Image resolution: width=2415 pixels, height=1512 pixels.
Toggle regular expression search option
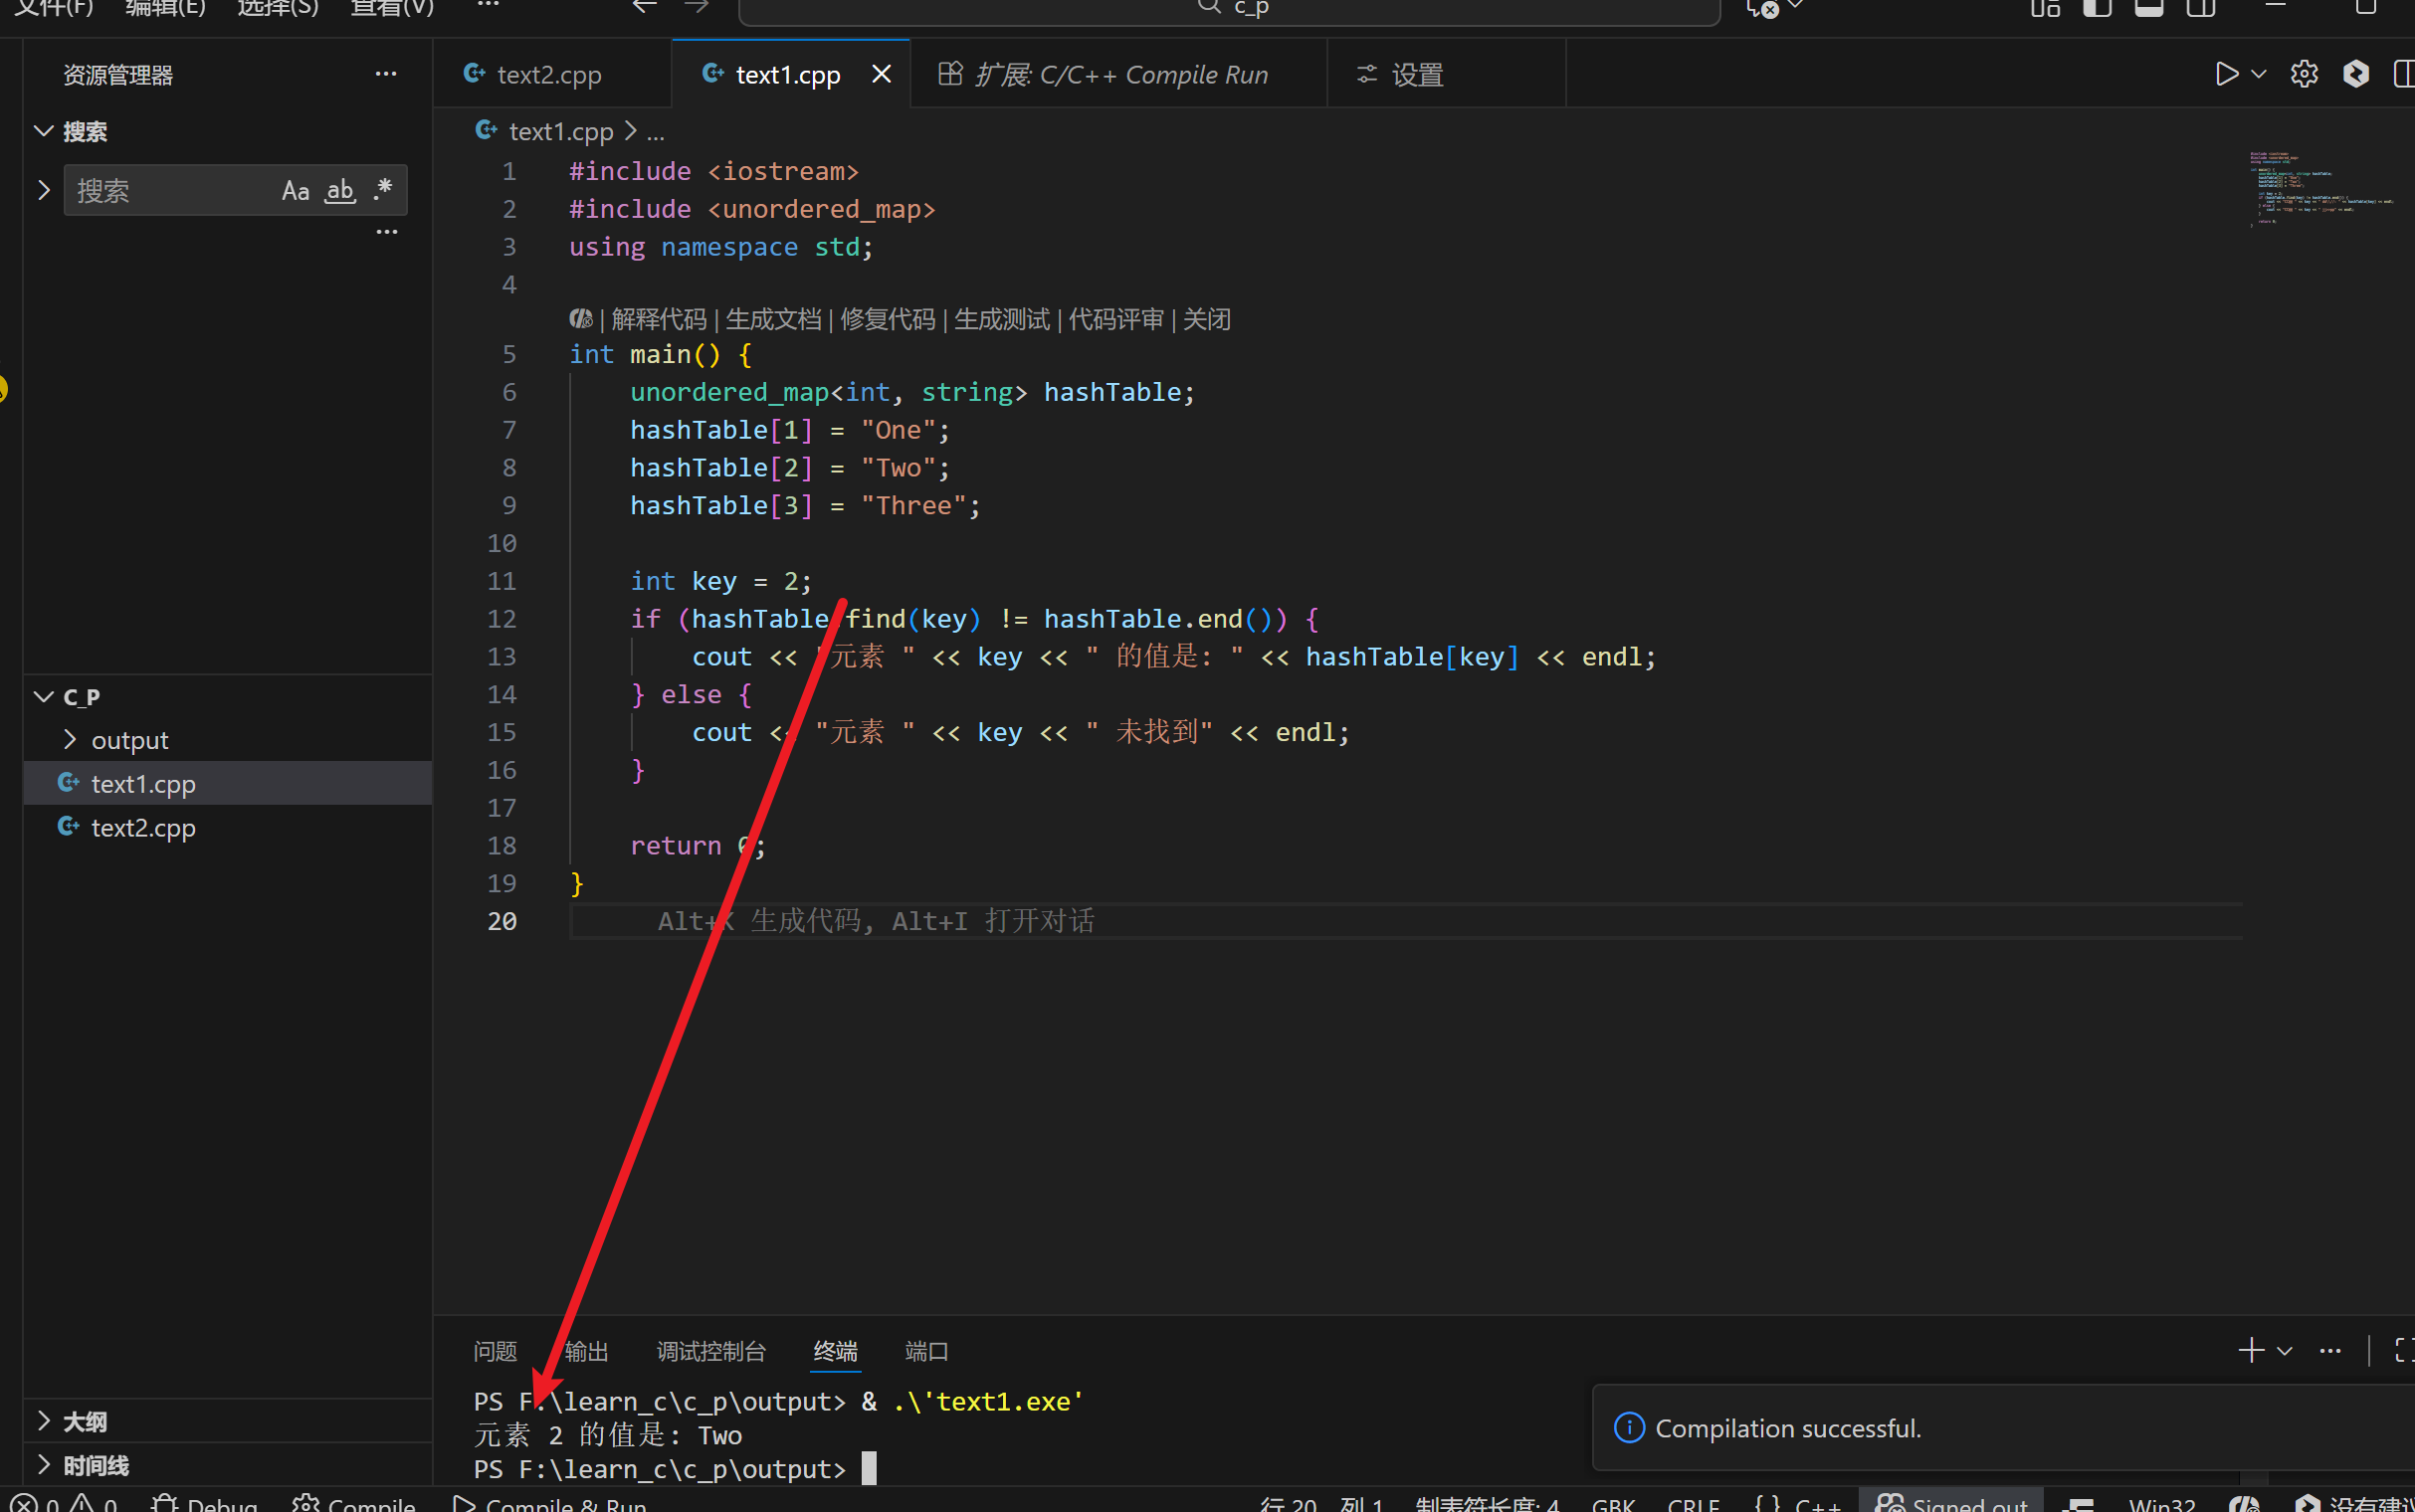pyautogui.click(x=383, y=191)
